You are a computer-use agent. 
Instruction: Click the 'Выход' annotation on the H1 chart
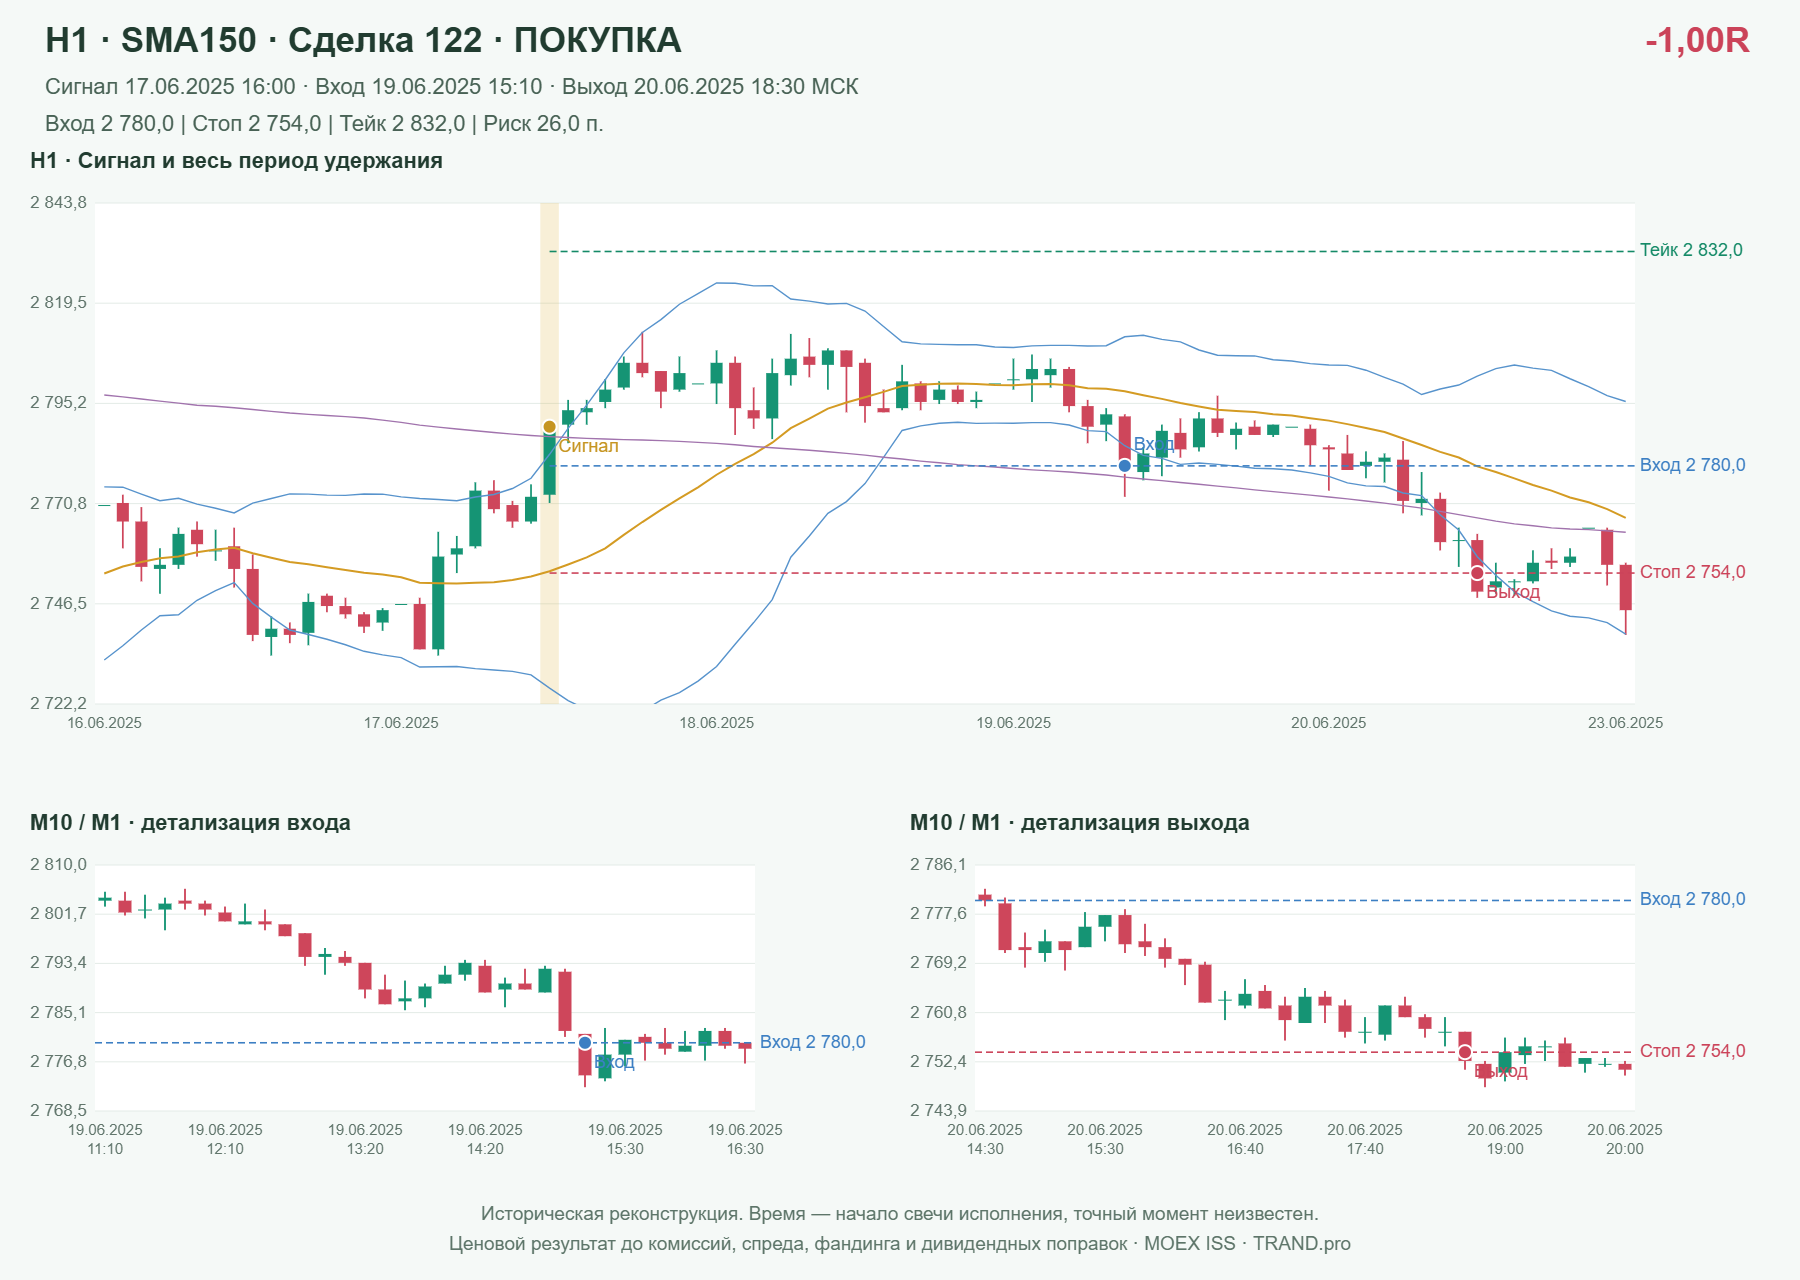point(1513,592)
